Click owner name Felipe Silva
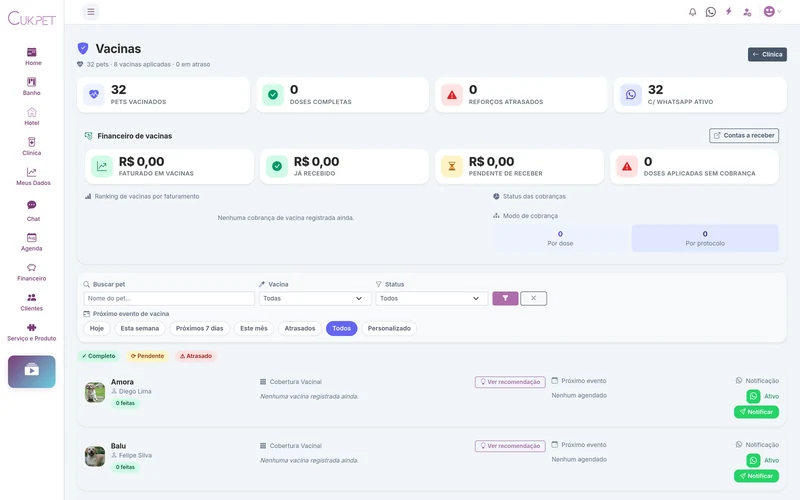The image size is (800, 500). (x=135, y=456)
